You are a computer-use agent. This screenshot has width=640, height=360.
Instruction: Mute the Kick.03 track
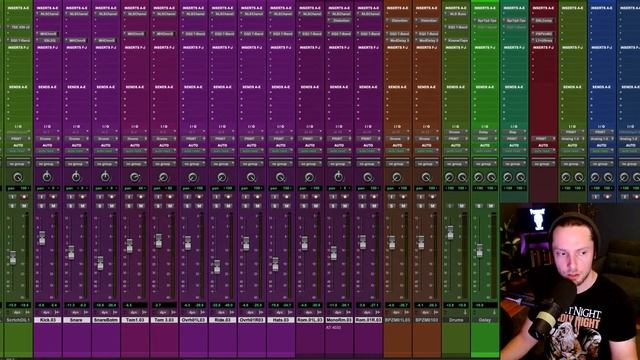click(x=53, y=206)
